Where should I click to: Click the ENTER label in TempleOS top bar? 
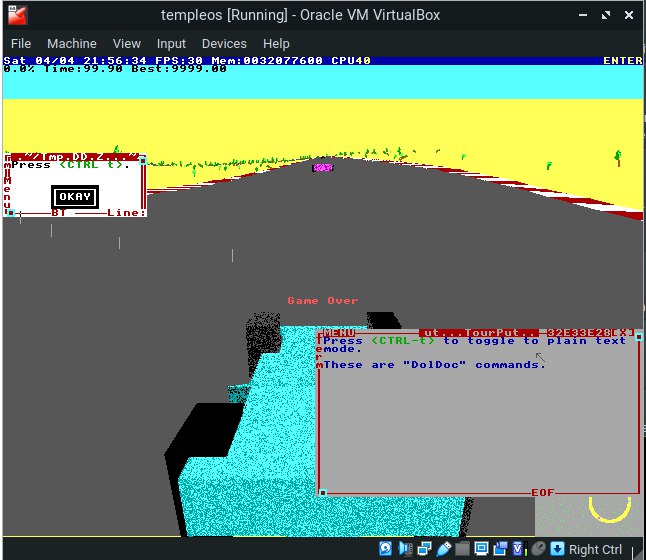(623, 61)
